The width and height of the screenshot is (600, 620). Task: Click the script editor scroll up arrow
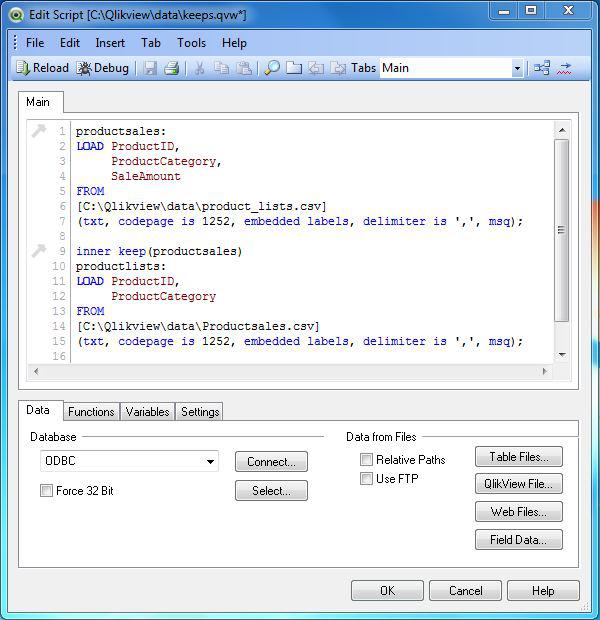click(x=562, y=130)
